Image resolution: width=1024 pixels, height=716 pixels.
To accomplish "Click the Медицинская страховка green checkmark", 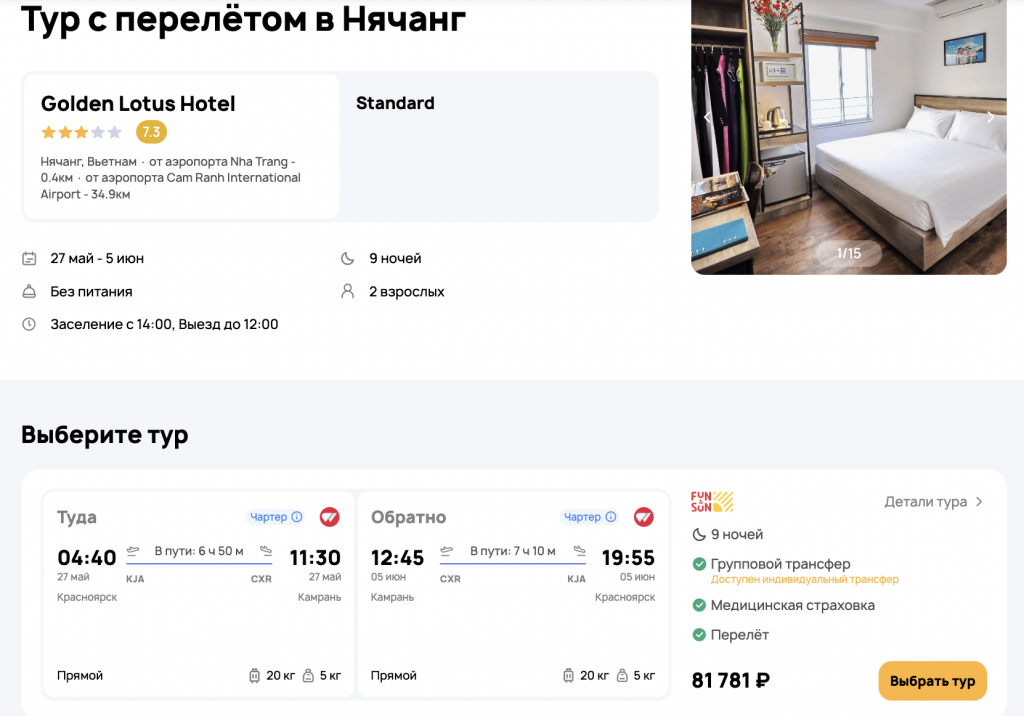I will point(699,605).
